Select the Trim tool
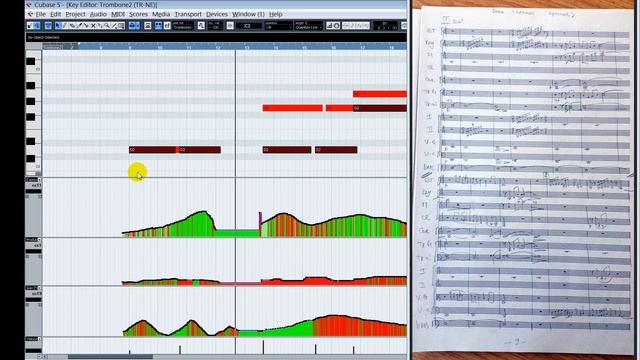This screenshot has width=640, height=360. pyautogui.click(x=79, y=26)
